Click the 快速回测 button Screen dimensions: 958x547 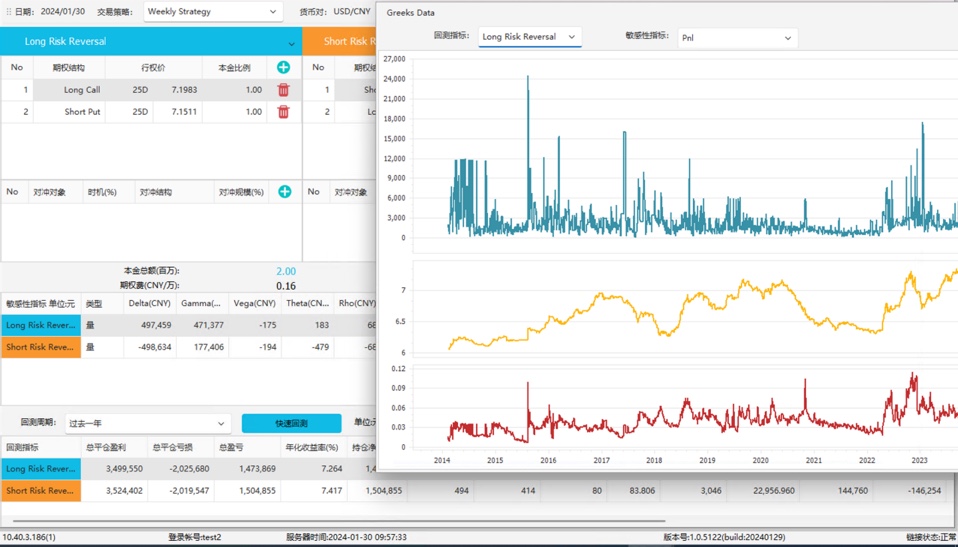coord(291,423)
